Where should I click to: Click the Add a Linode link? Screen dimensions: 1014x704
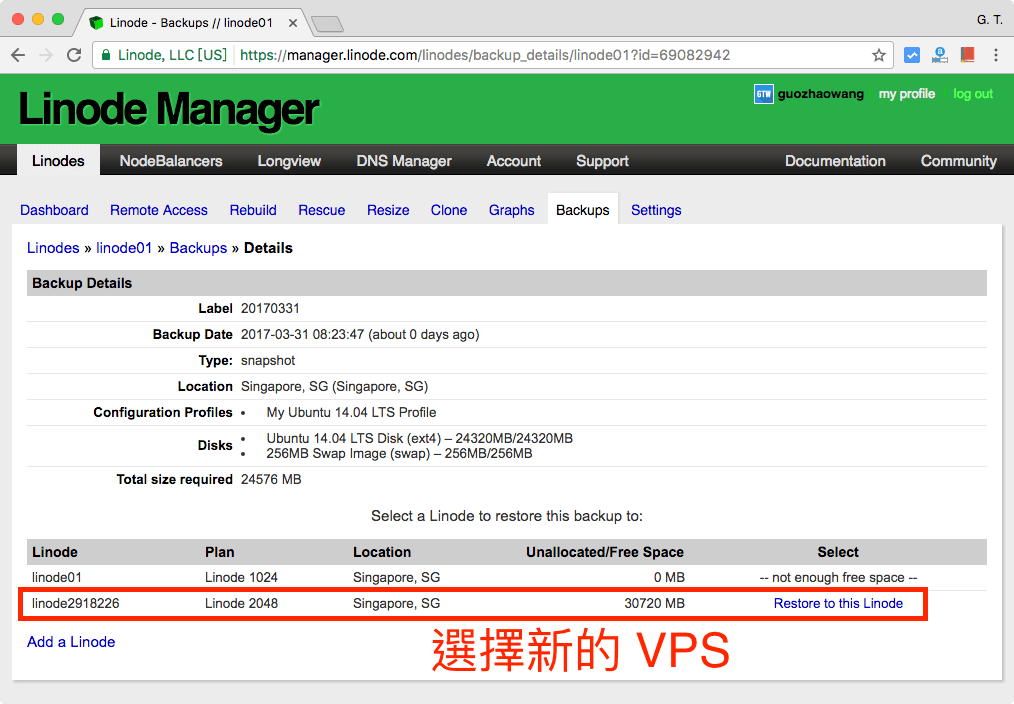coord(70,642)
